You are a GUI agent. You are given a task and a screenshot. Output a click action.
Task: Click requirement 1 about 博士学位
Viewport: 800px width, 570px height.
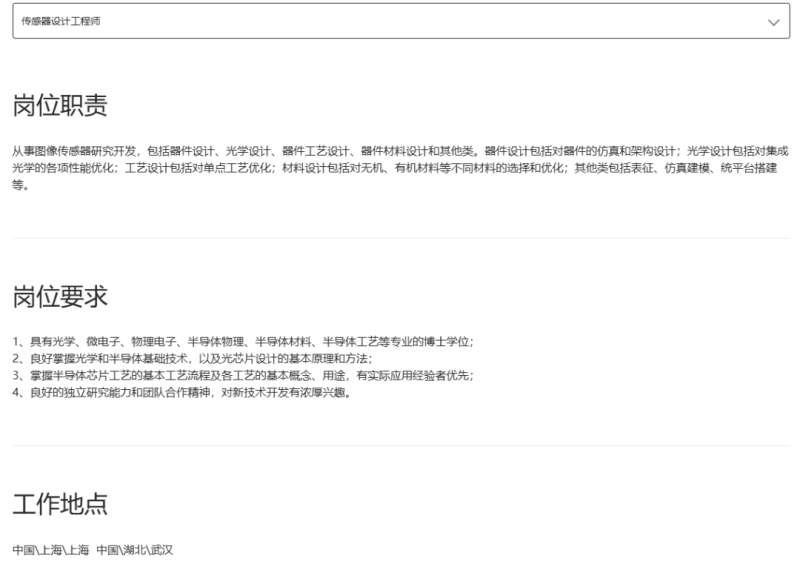[243, 341]
